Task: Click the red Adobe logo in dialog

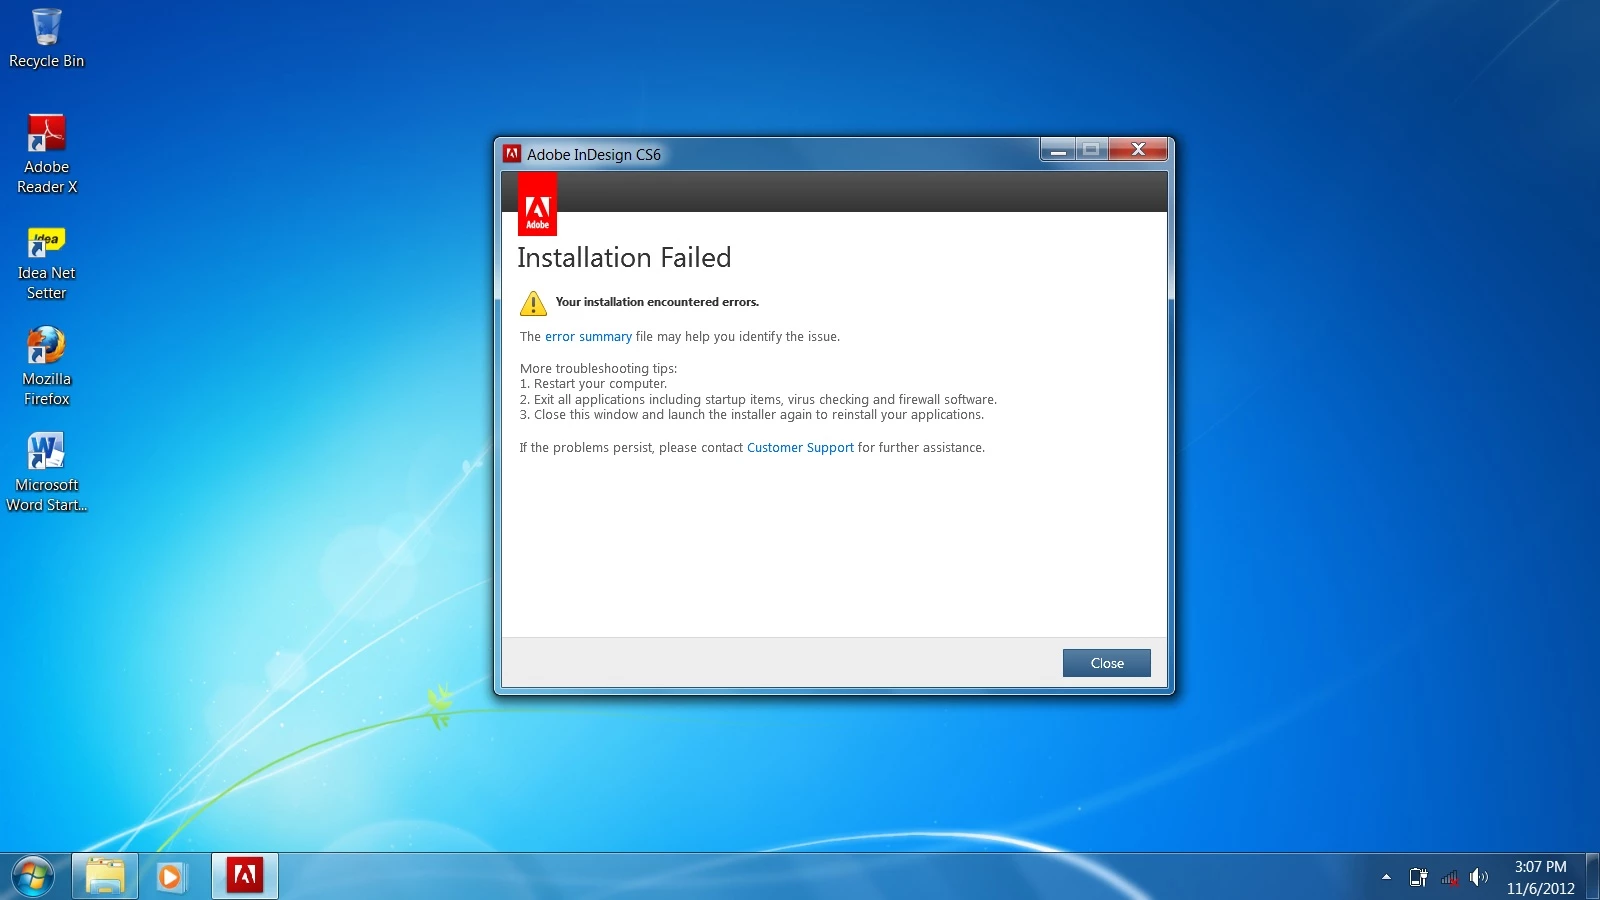Action: coord(537,204)
